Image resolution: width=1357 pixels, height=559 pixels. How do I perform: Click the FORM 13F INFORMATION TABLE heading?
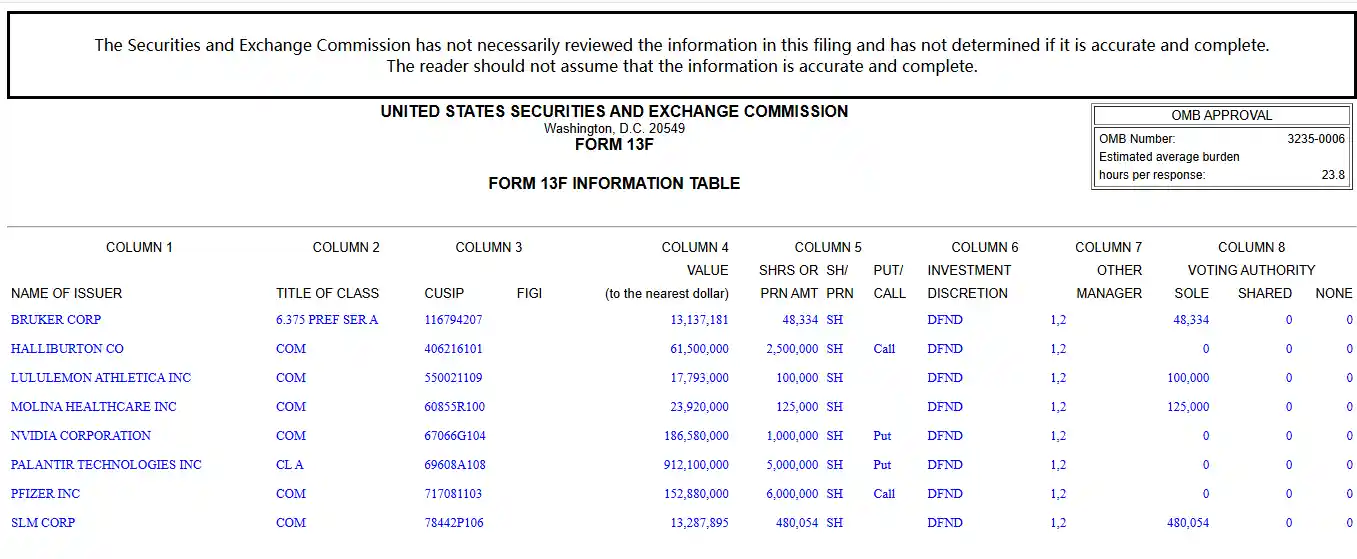(614, 184)
